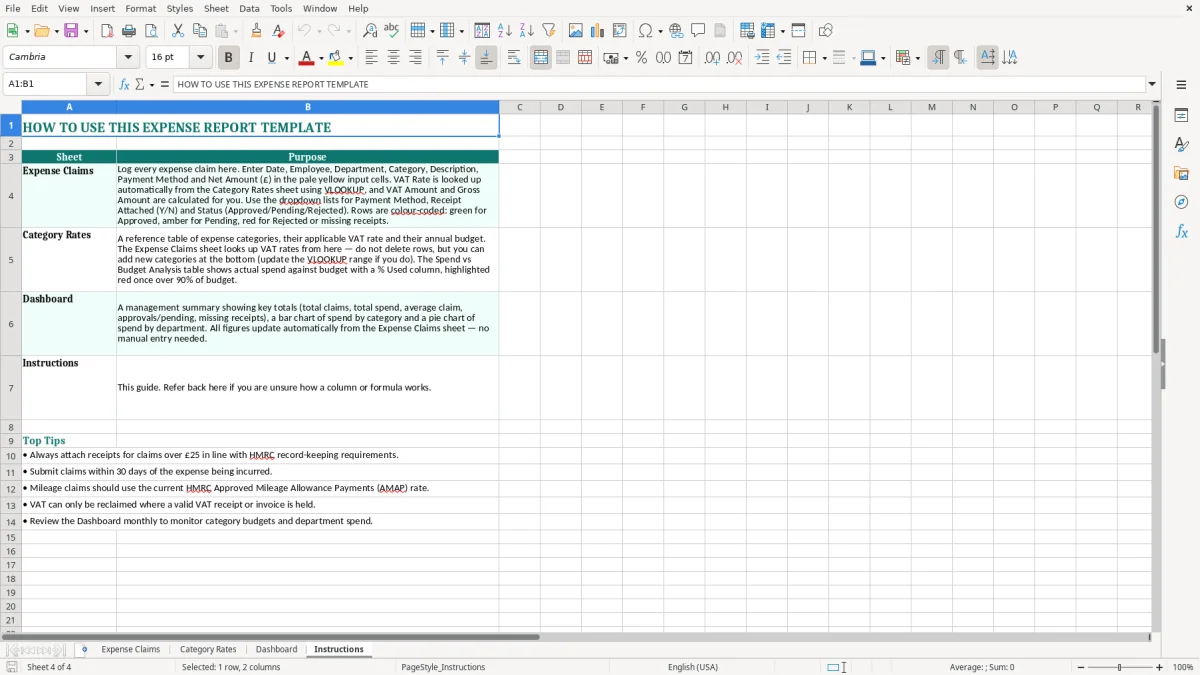The height and width of the screenshot is (675, 1200).
Task: Toggle Italic formatting
Action: click(250, 58)
